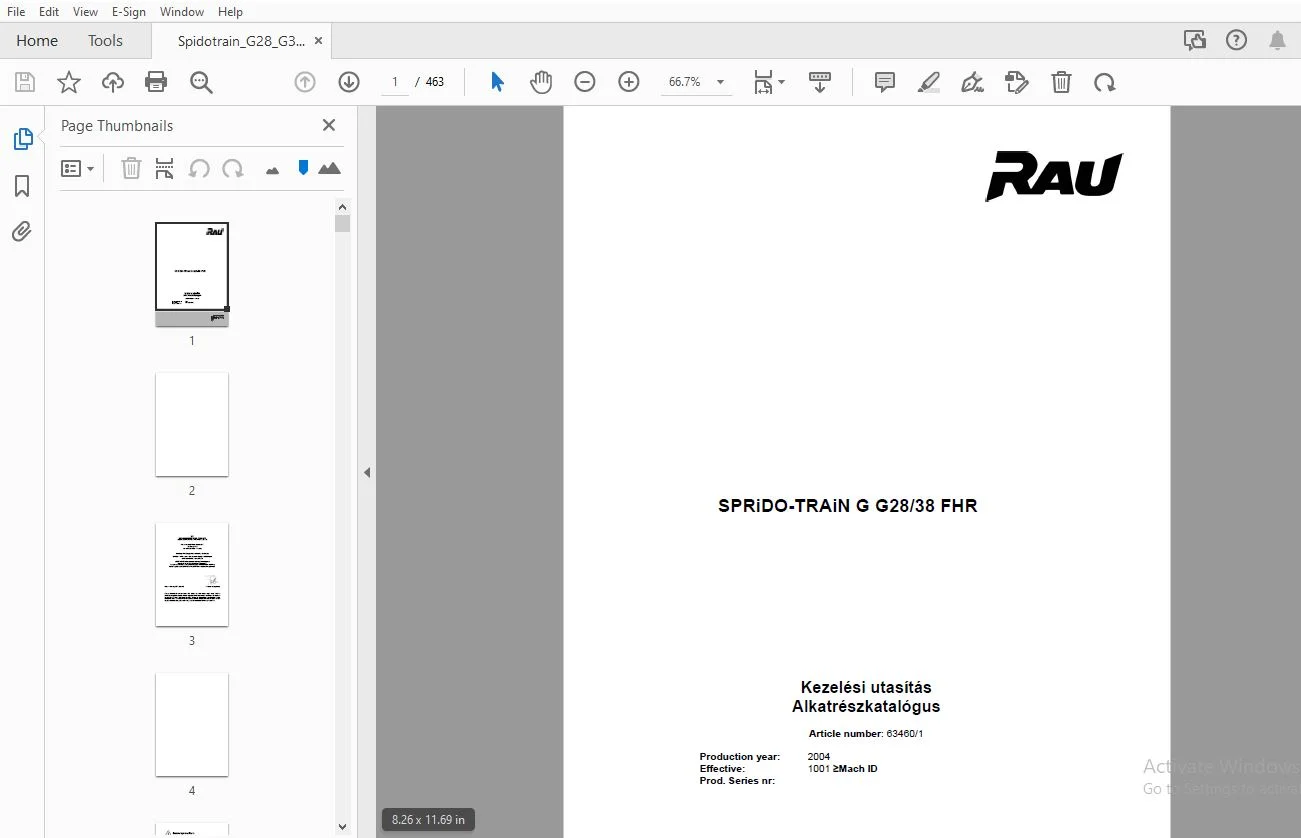Activate the Selection arrow tool
This screenshot has width=1301, height=838.
click(497, 82)
